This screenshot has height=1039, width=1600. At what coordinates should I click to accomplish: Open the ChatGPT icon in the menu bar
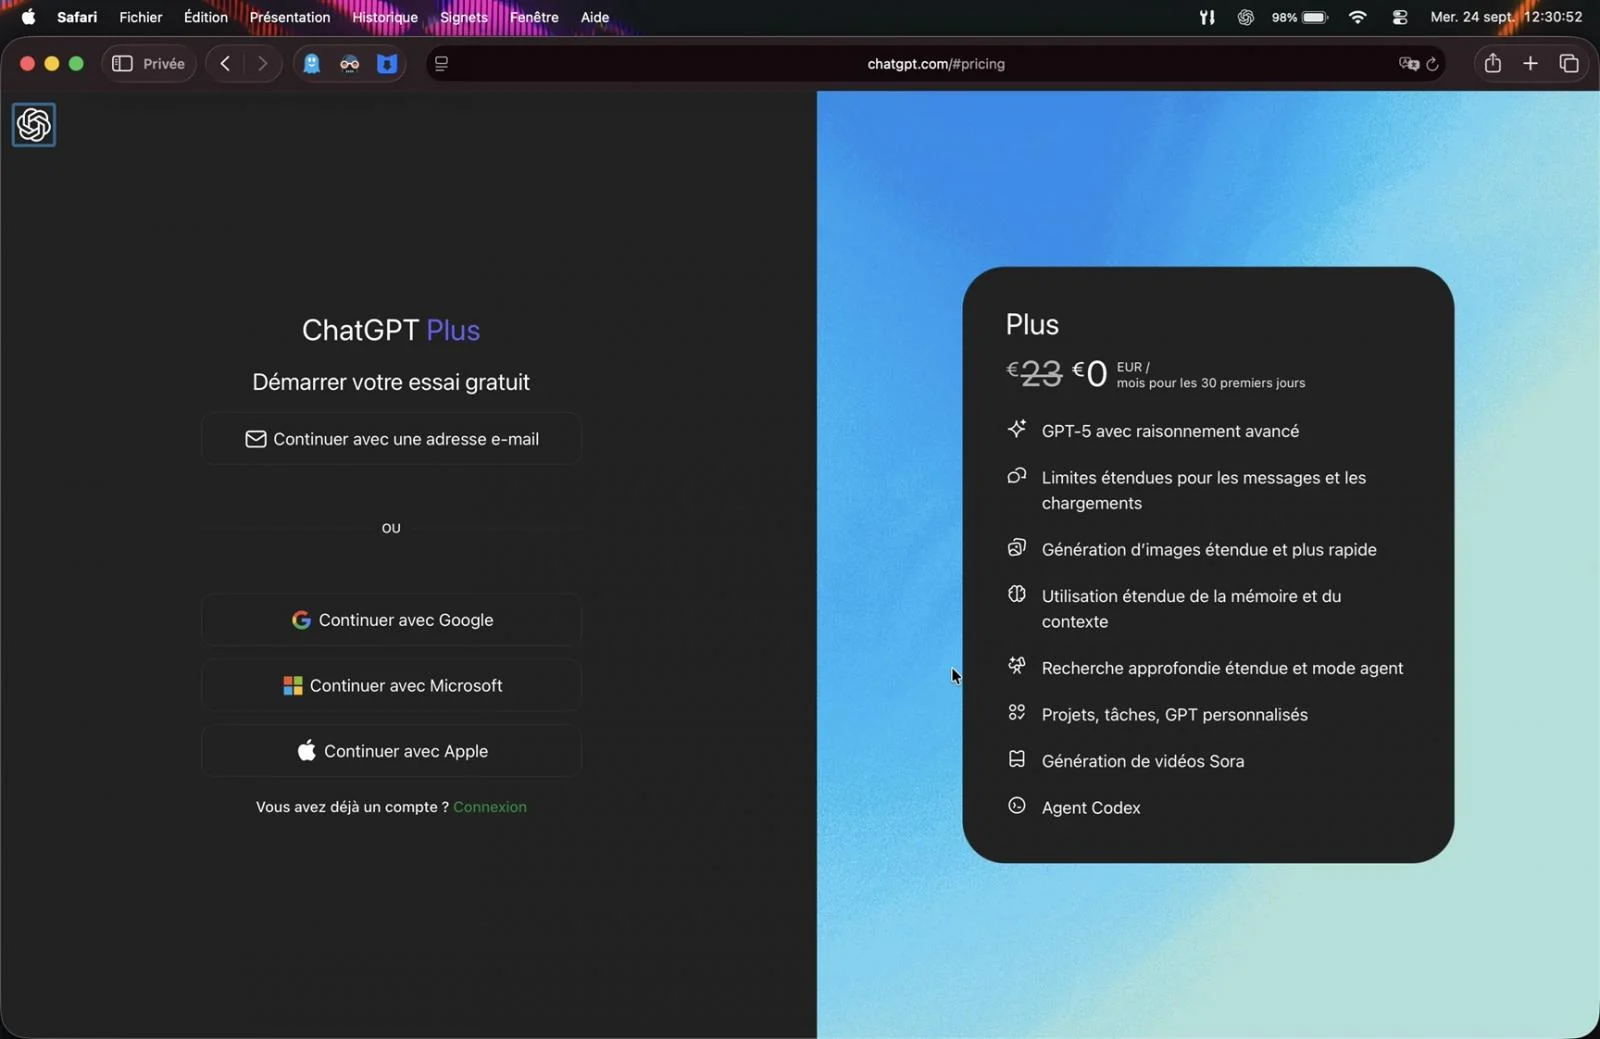tap(1245, 16)
